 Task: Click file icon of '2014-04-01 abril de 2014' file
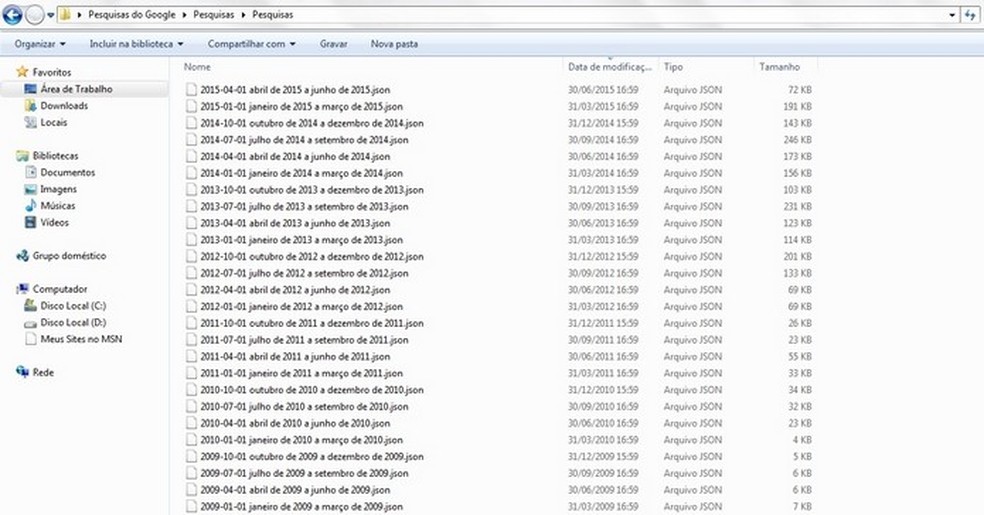point(191,156)
